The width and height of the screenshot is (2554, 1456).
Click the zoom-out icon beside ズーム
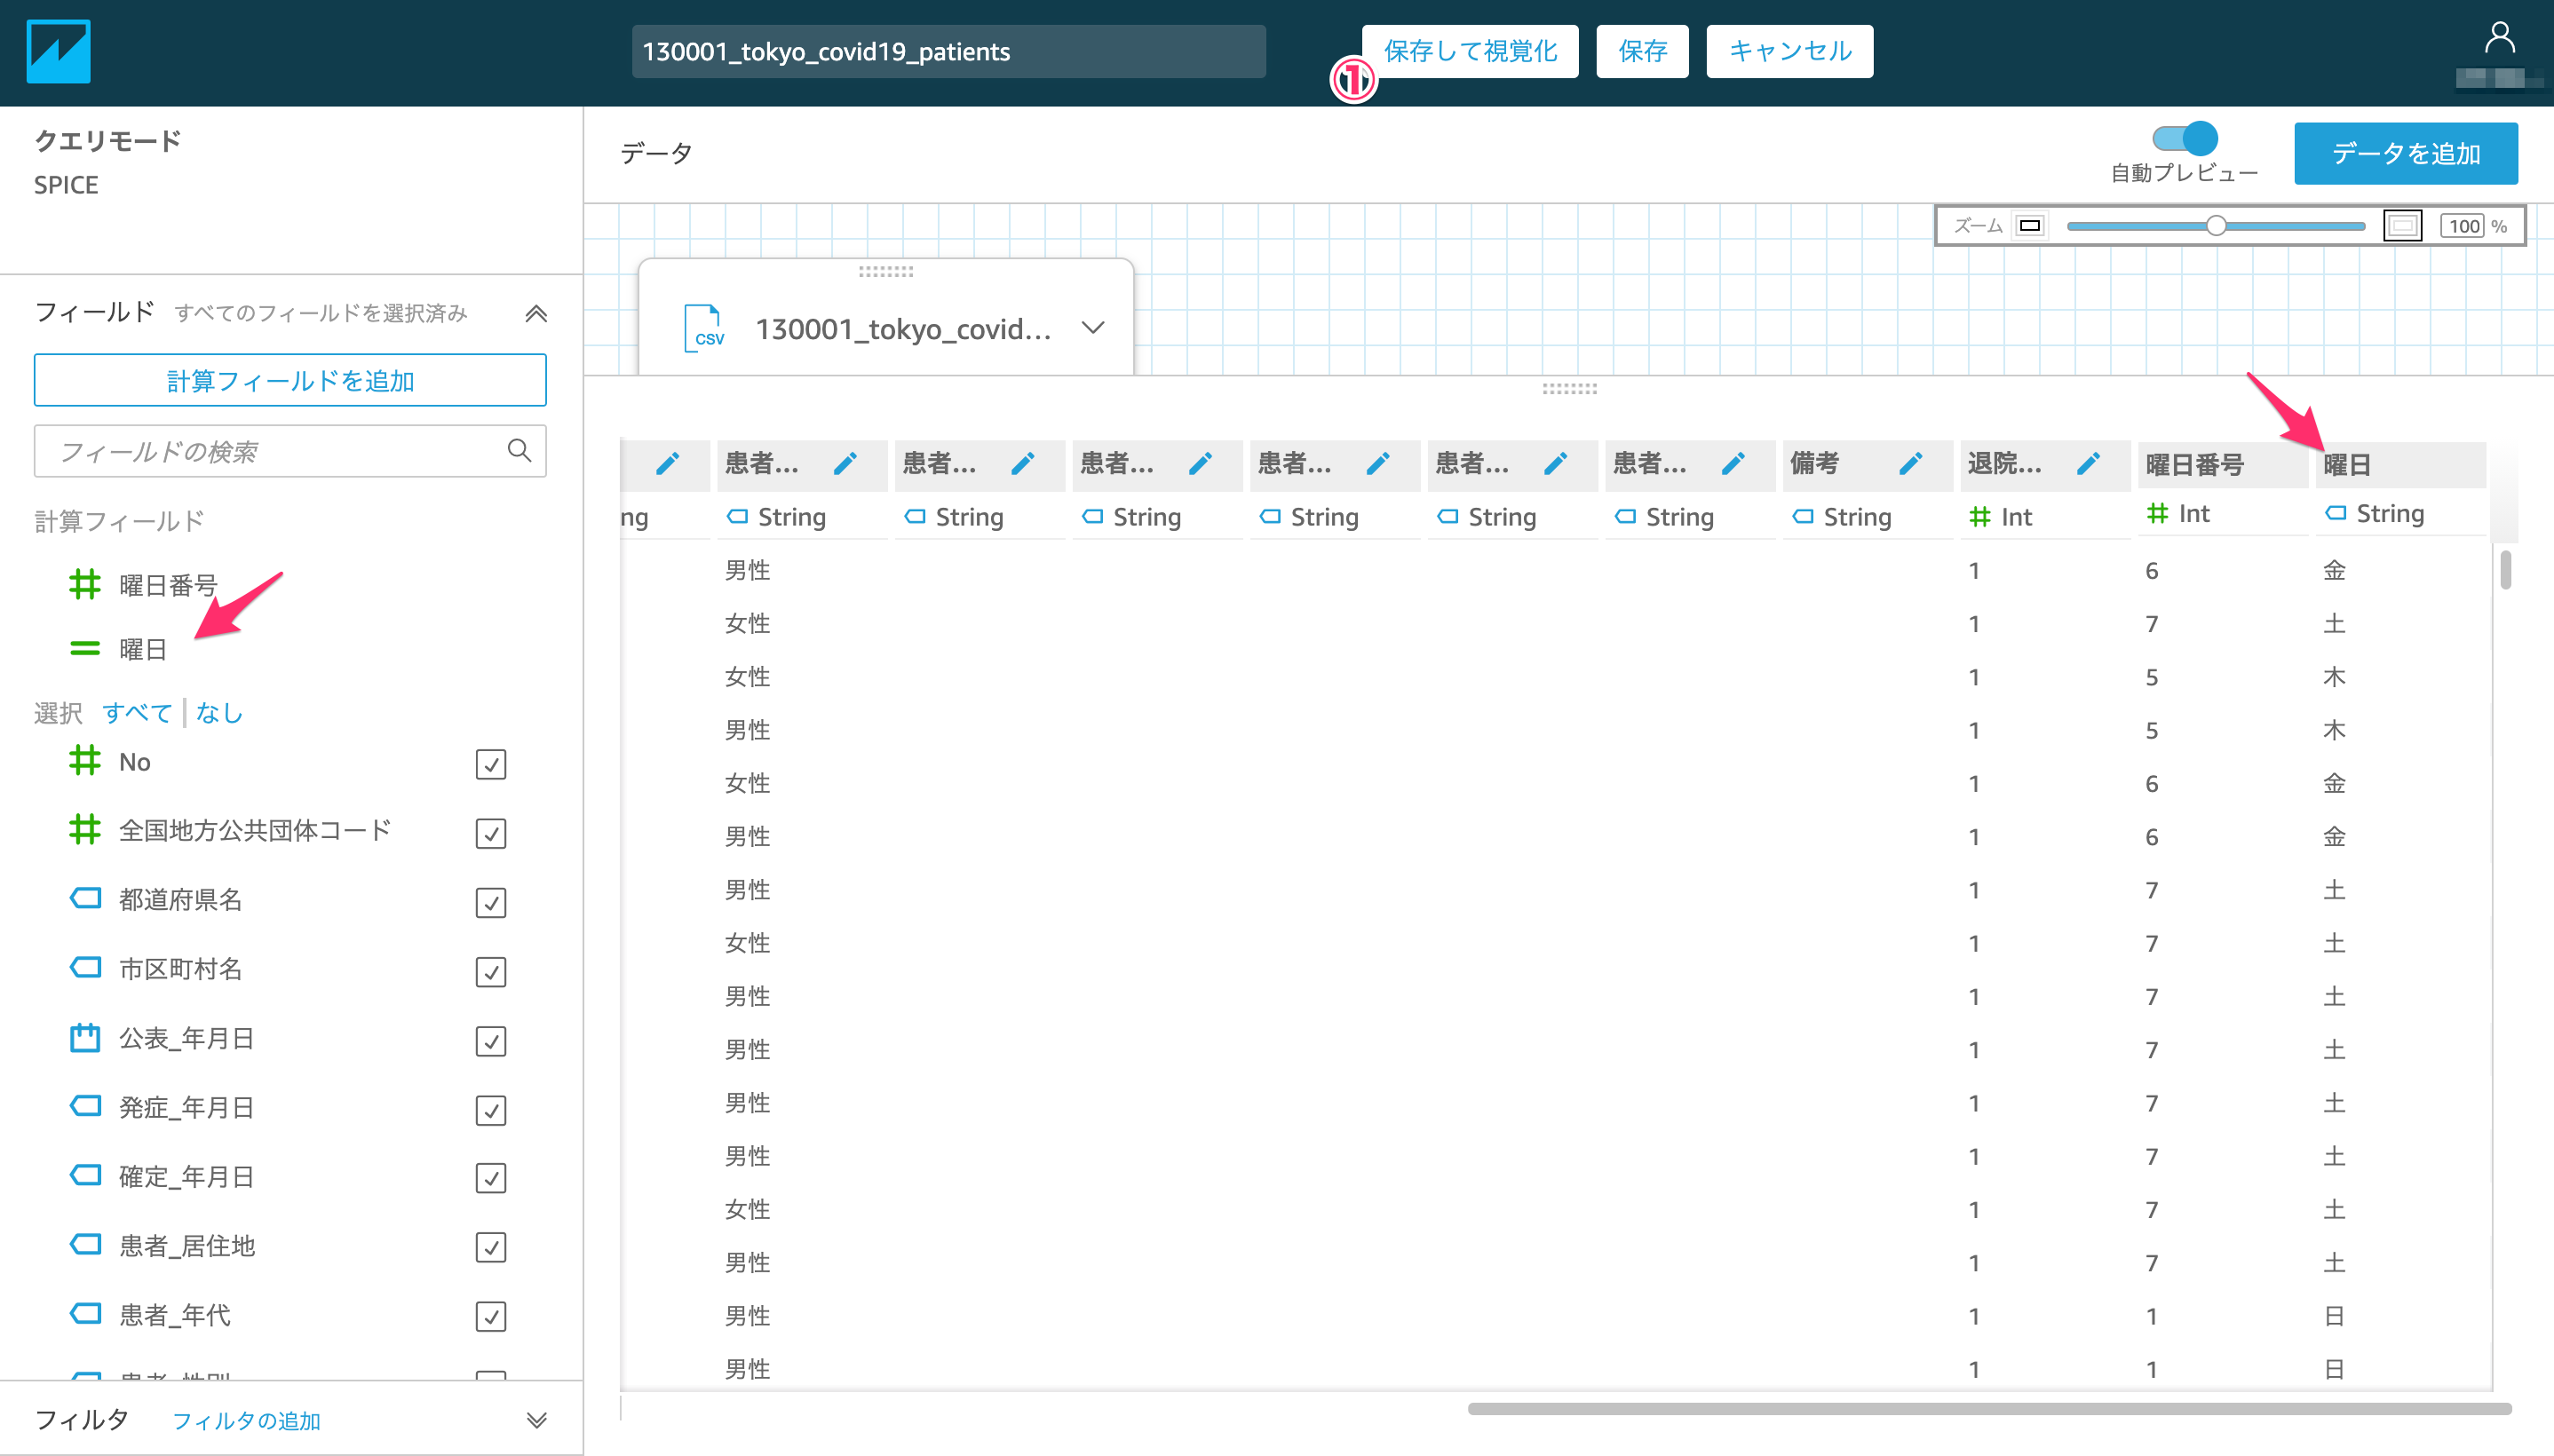(x=2030, y=226)
